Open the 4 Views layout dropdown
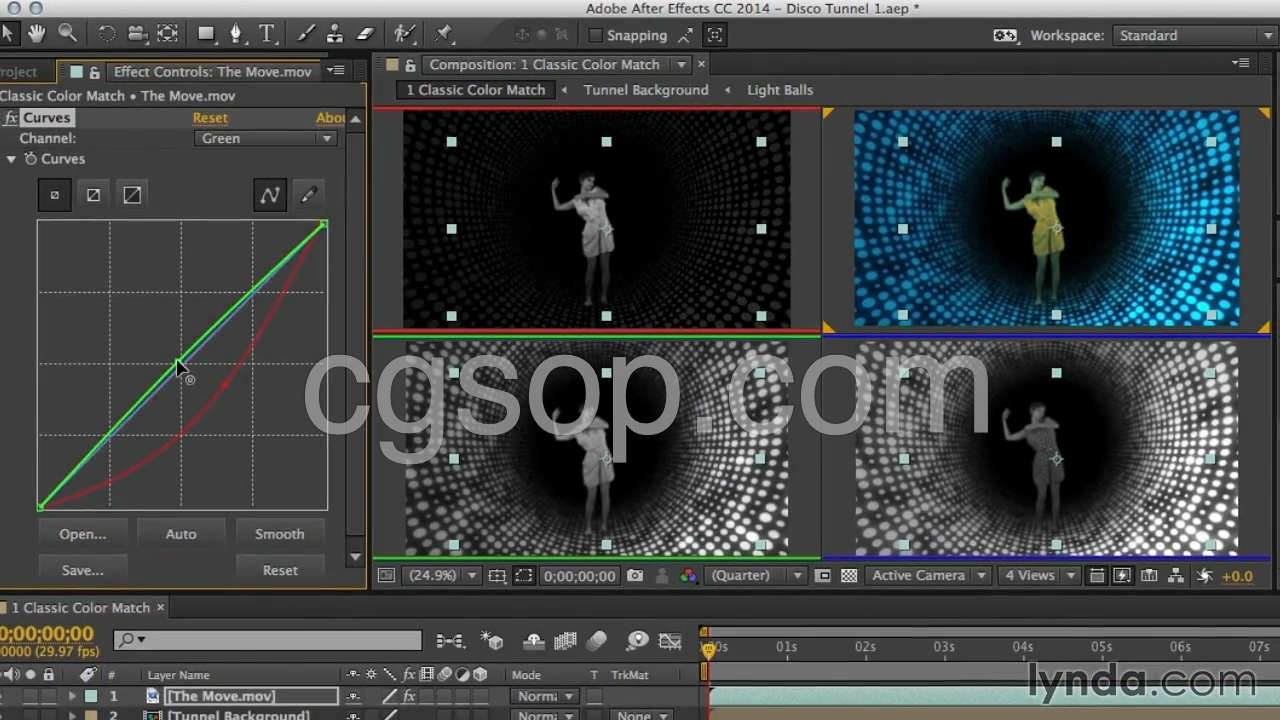The height and width of the screenshot is (720, 1280). coord(1041,576)
